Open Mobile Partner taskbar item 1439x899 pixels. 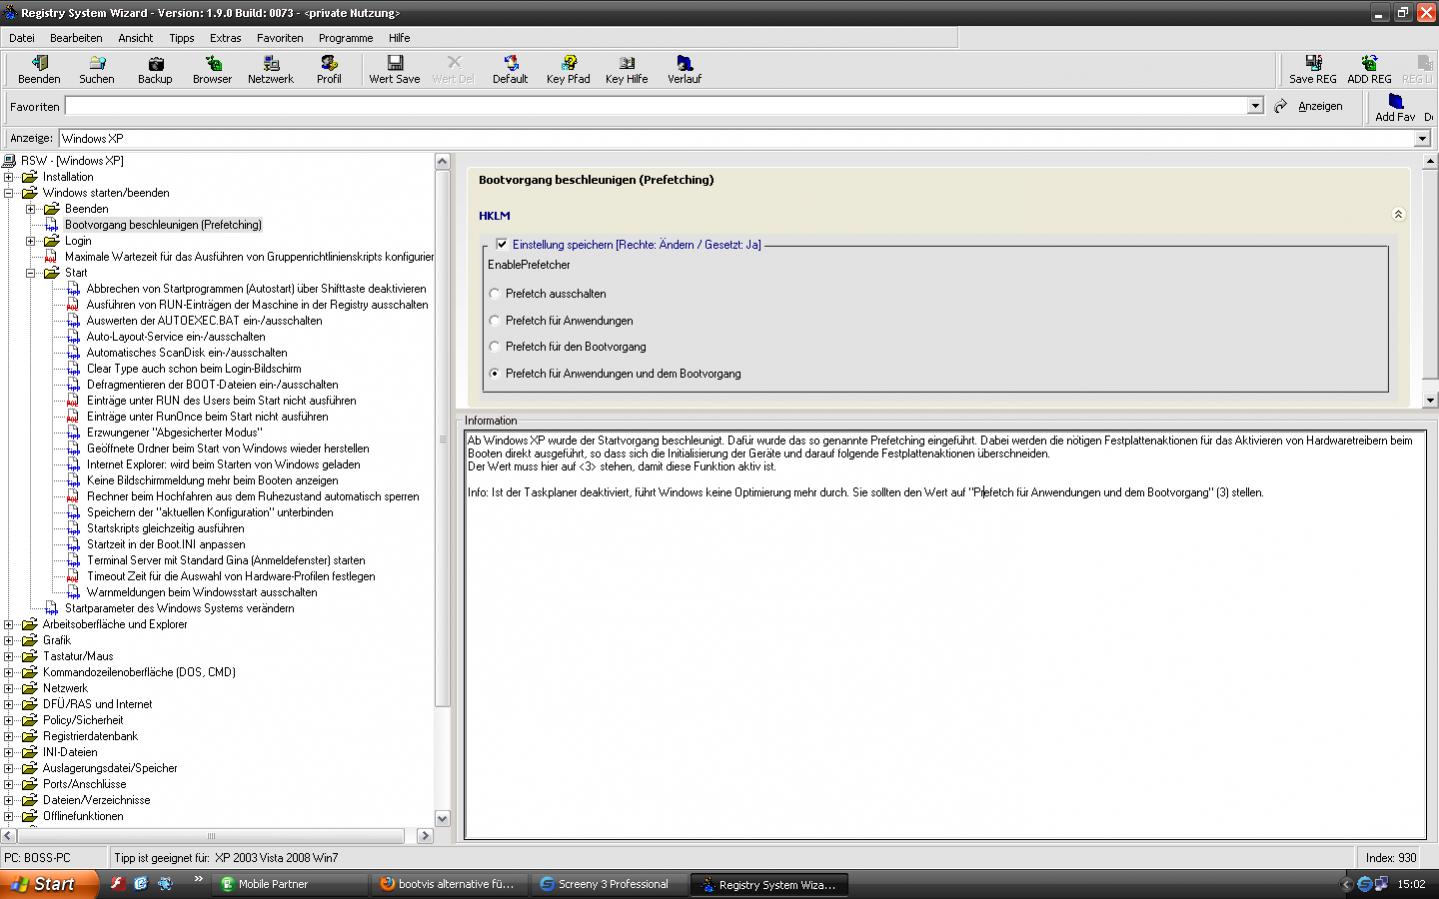tap(290, 884)
